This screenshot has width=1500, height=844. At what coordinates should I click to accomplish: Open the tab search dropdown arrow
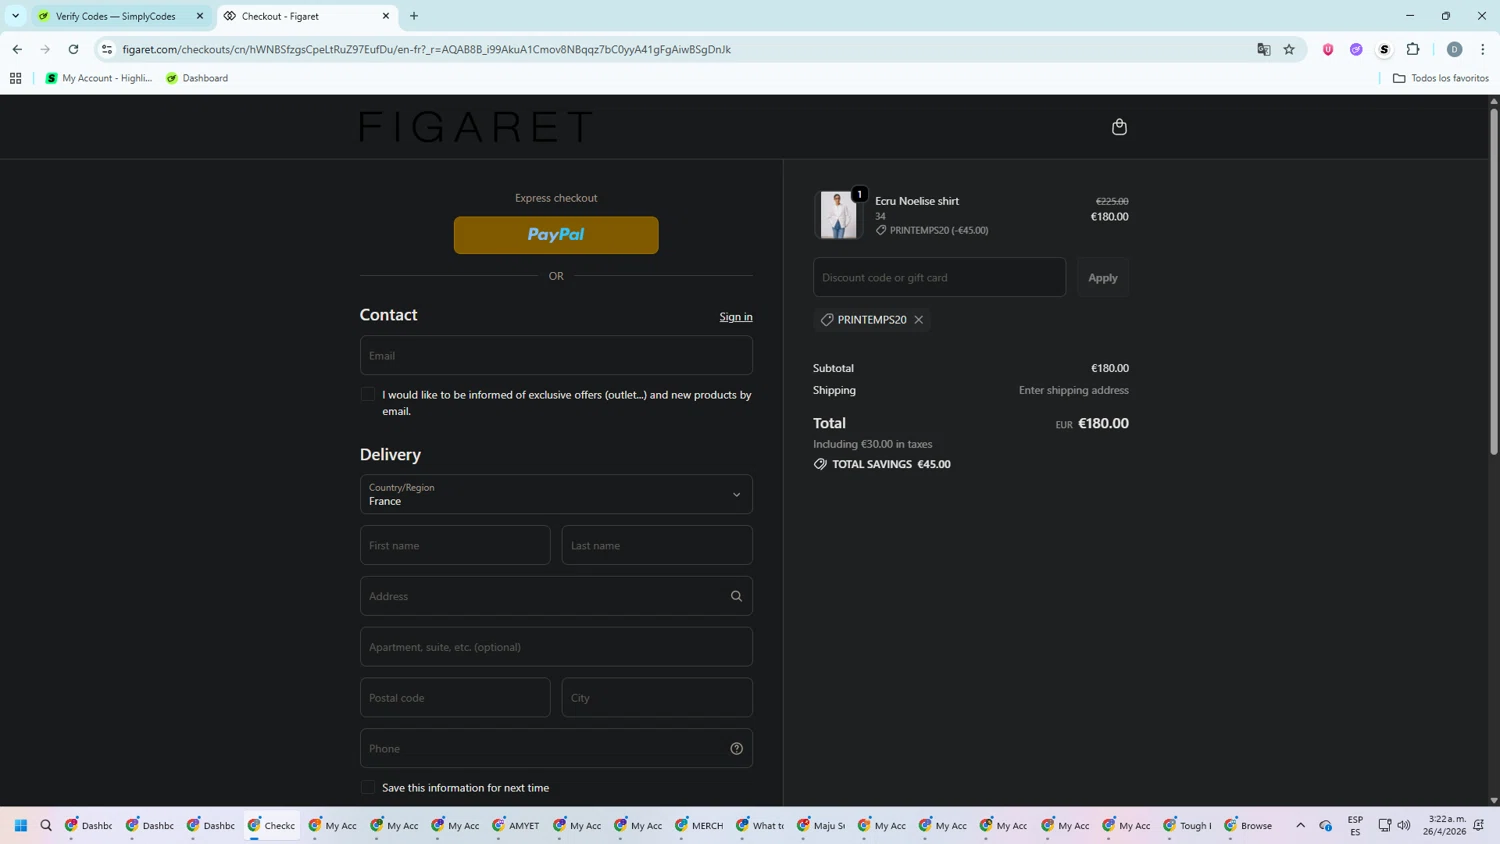click(15, 16)
